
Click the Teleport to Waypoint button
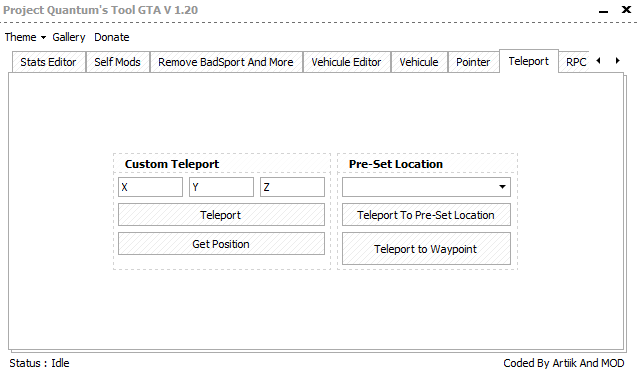click(x=426, y=249)
